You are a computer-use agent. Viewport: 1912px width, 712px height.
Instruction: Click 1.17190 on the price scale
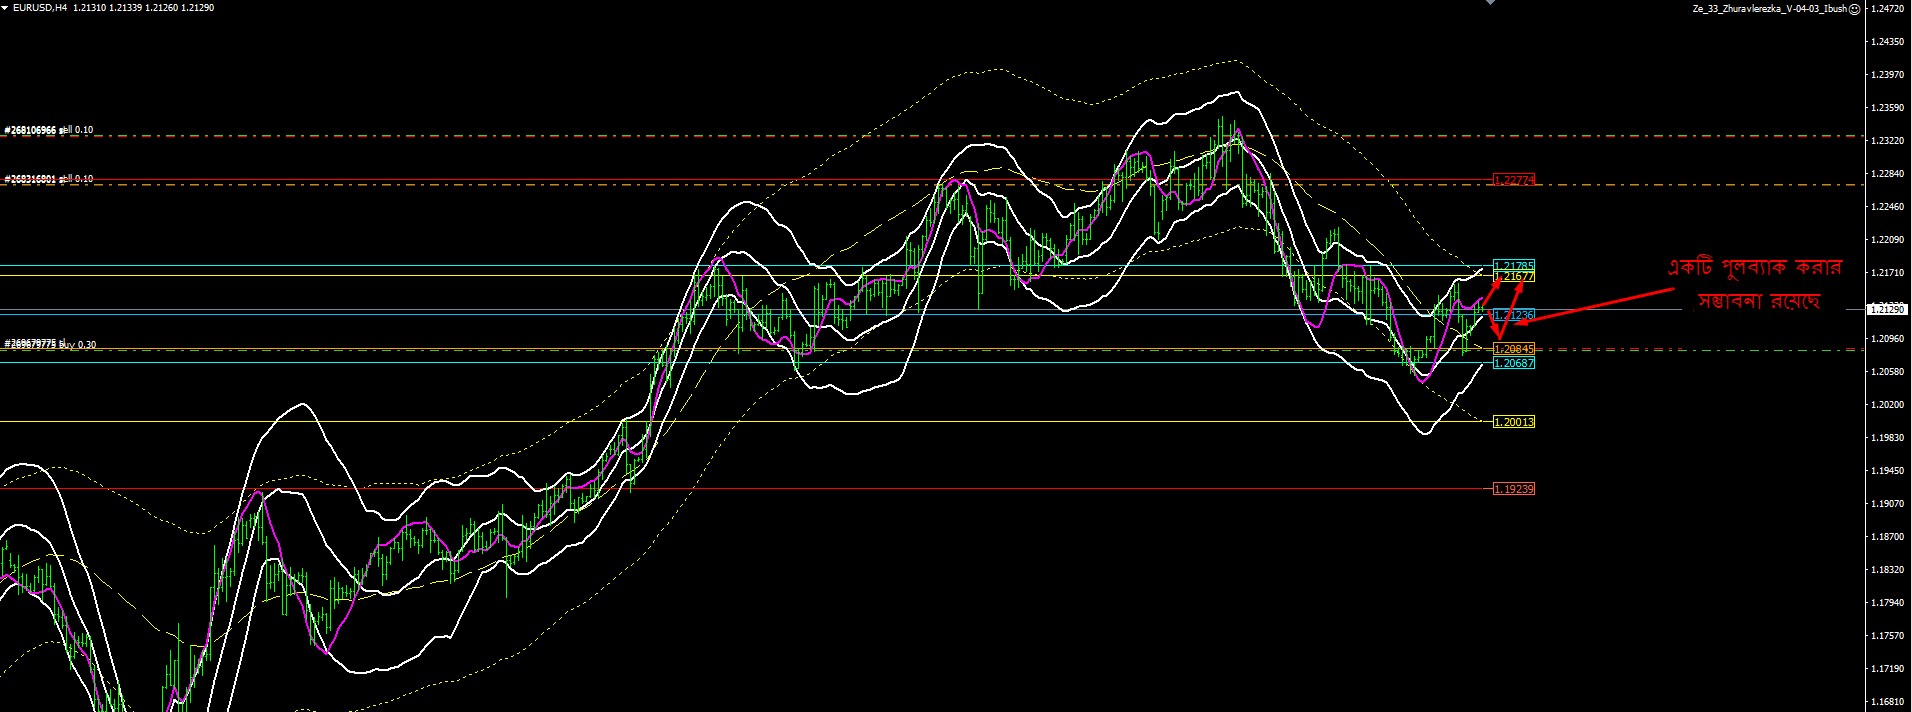pyautogui.click(x=1888, y=669)
